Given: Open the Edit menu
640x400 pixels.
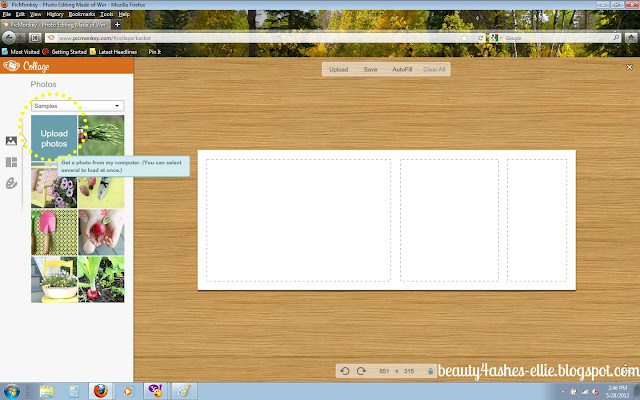Looking at the screenshot, I should [x=20, y=14].
